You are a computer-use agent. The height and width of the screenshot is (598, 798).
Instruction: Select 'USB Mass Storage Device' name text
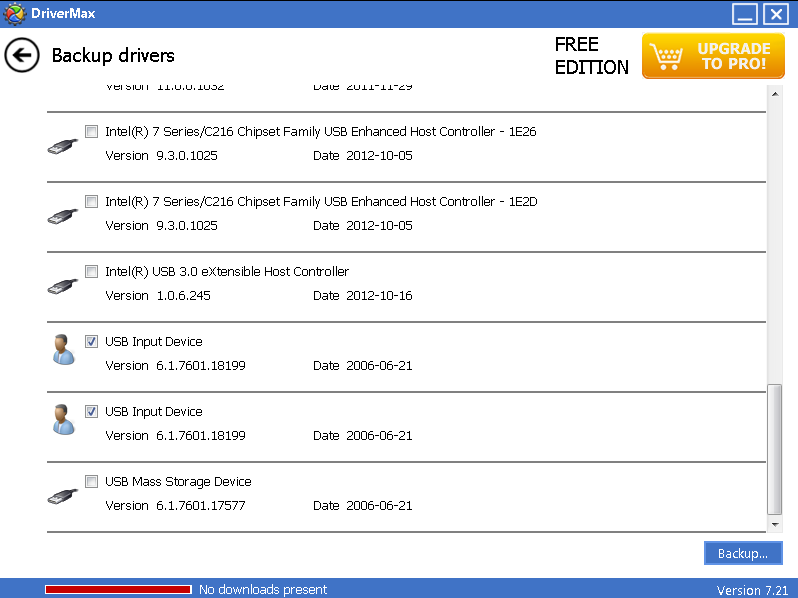point(178,481)
